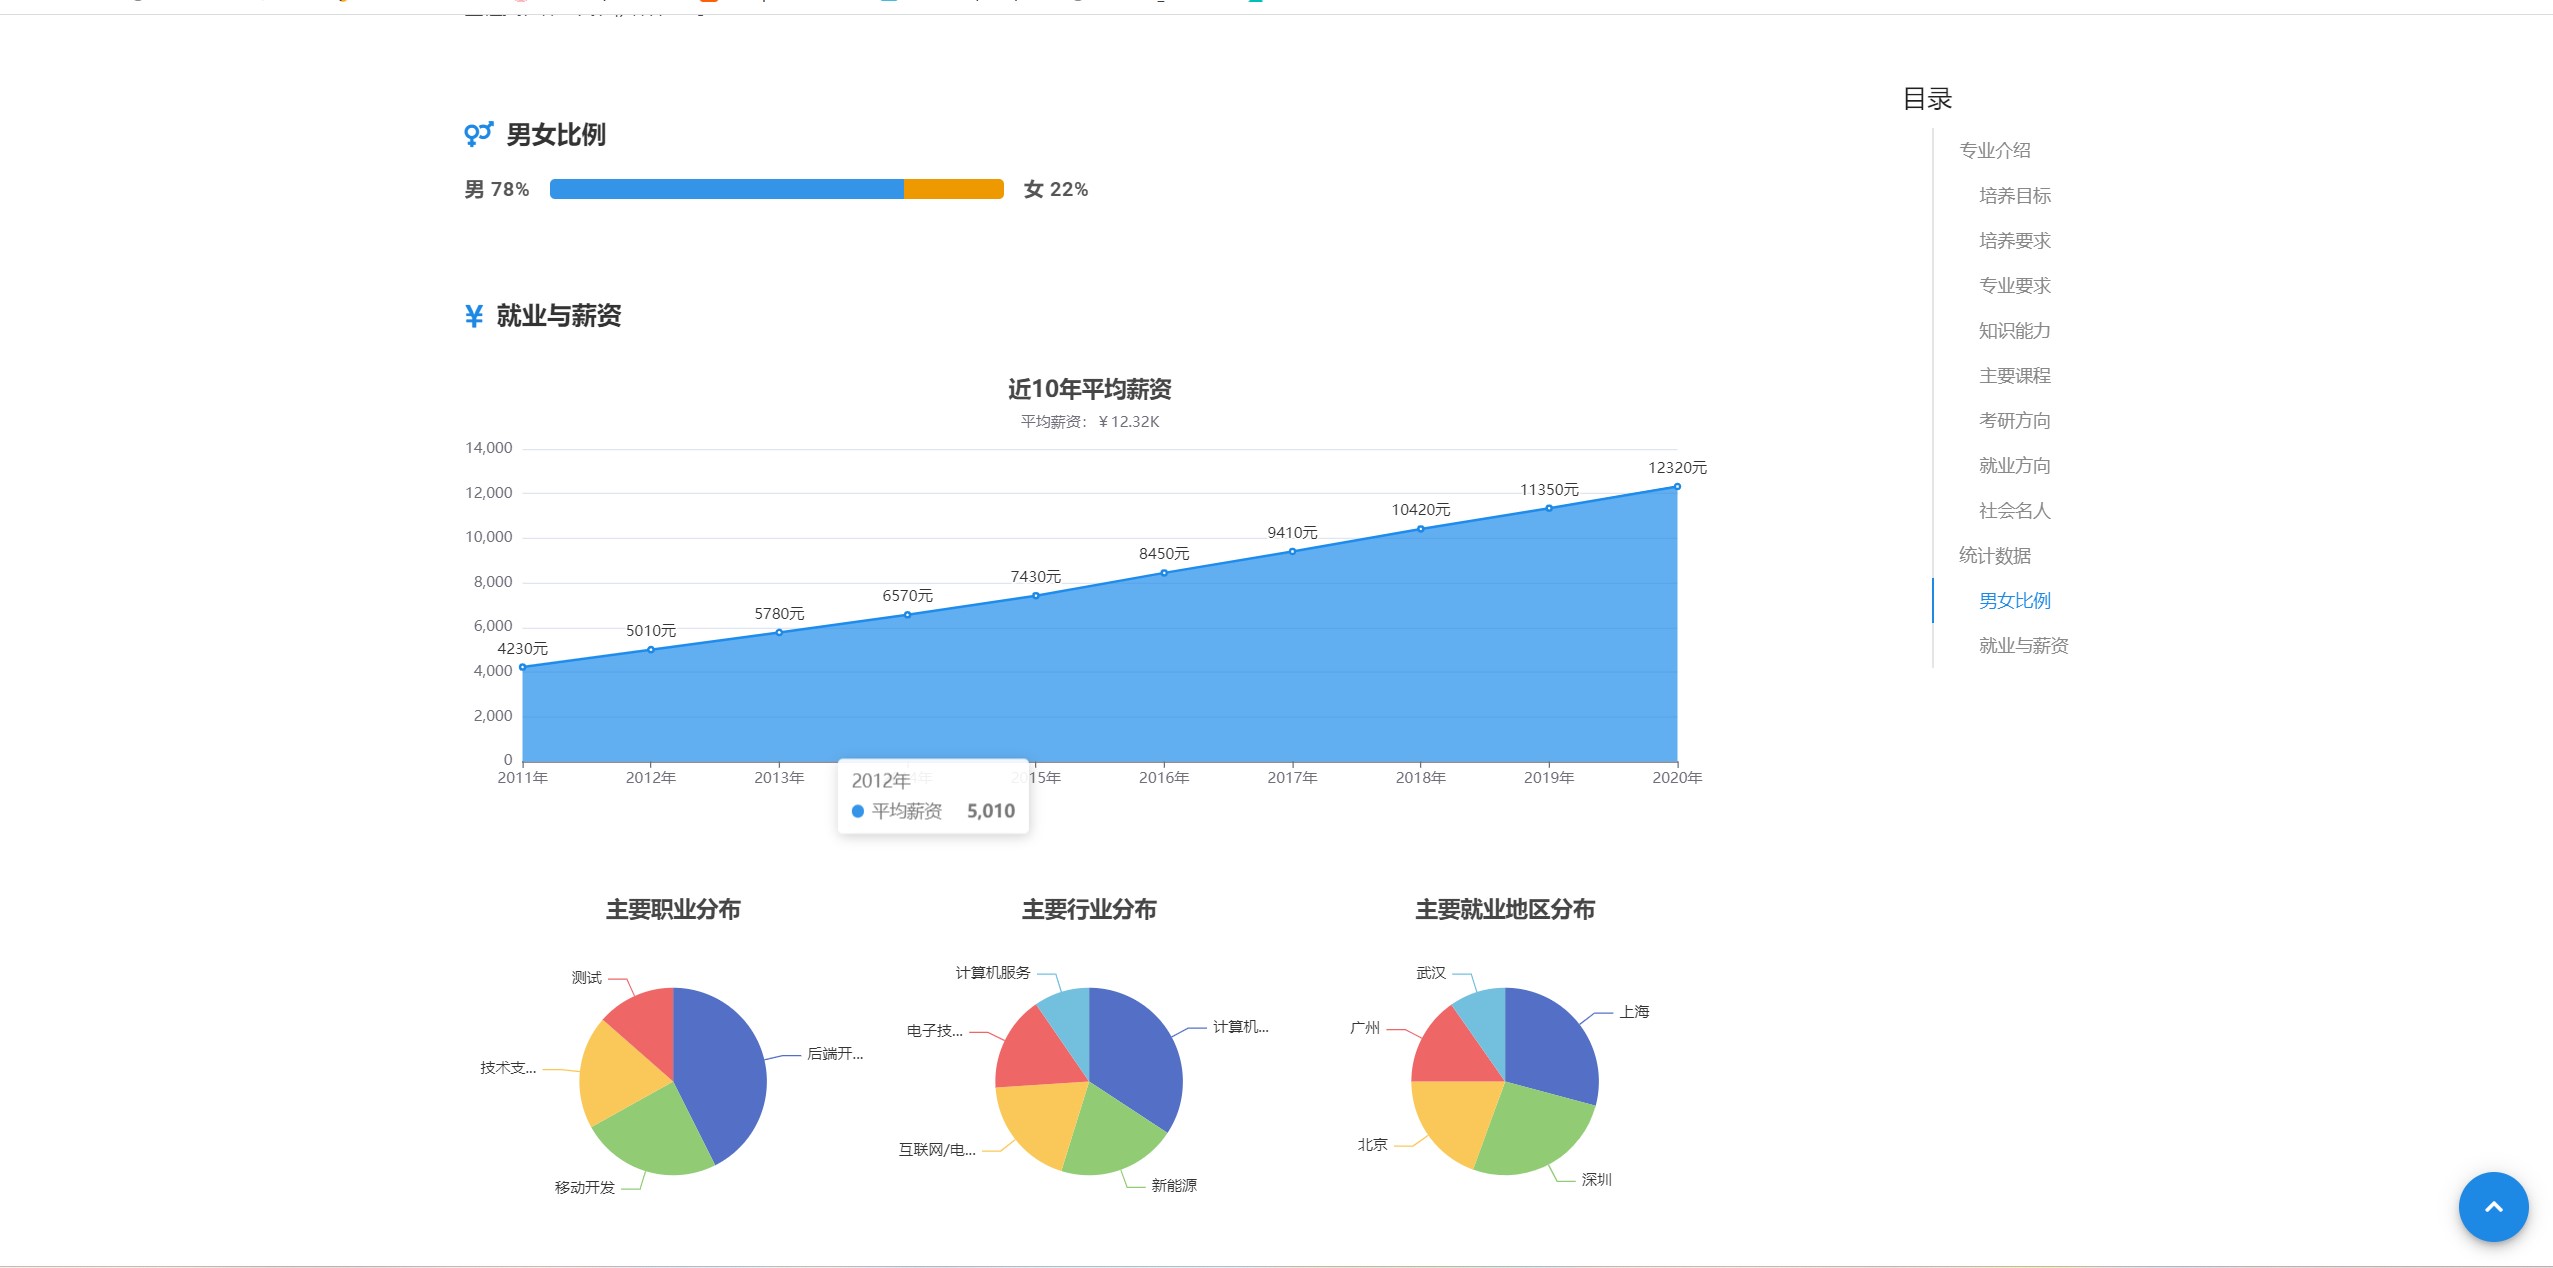This screenshot has width=2553, height=1268.
Task: Jump to 培养目标 section
Action: [x=2014, y=195]
